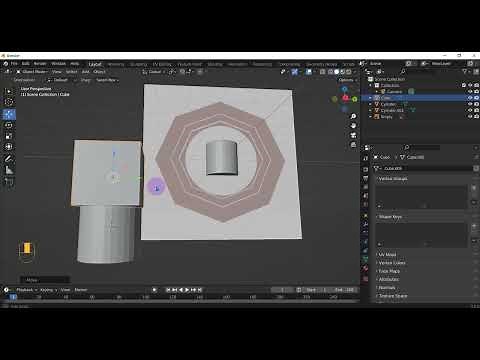The image size is (480, 360).
Task: Toggle the camera view icon
Action: (x=353, y=135)
